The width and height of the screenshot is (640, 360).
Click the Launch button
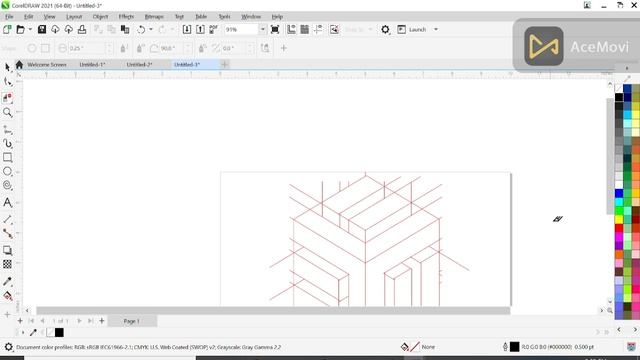click(413, 29)
